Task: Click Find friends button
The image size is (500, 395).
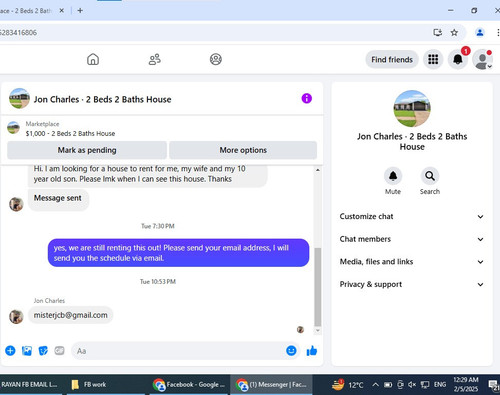Action: pos(392,59)
